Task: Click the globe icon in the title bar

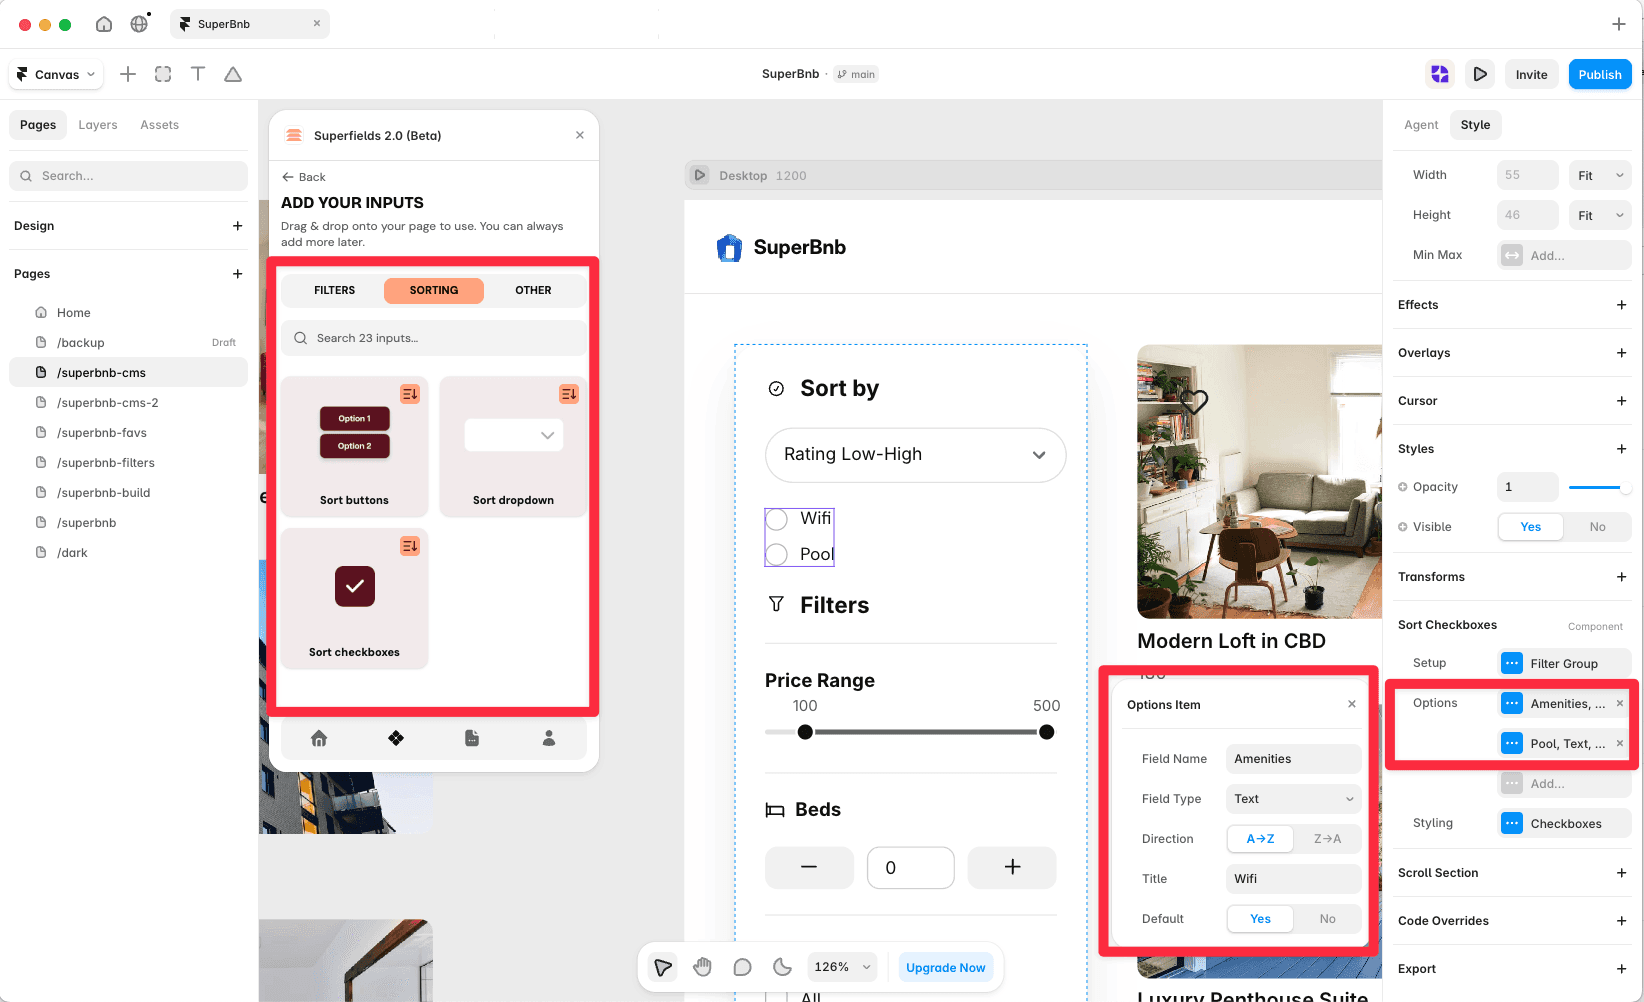Action: [x=139, y=24]
